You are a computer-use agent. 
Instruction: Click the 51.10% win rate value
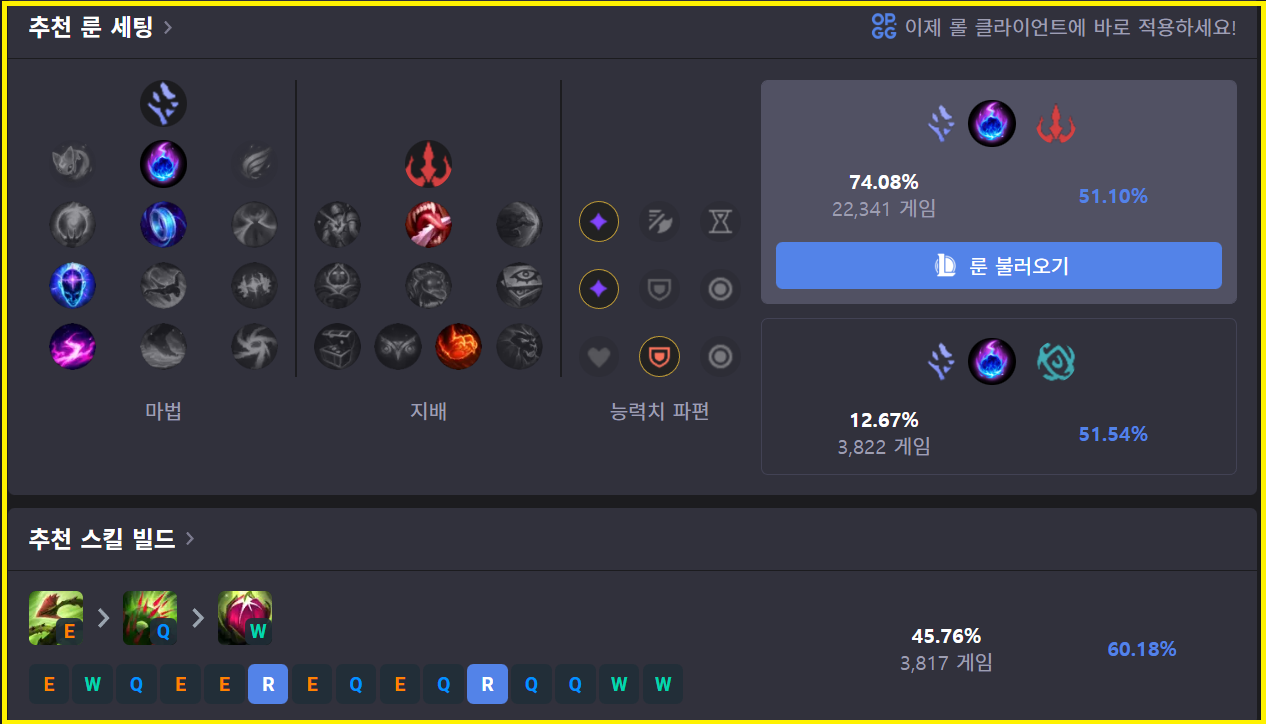(x=1113, y=196)
